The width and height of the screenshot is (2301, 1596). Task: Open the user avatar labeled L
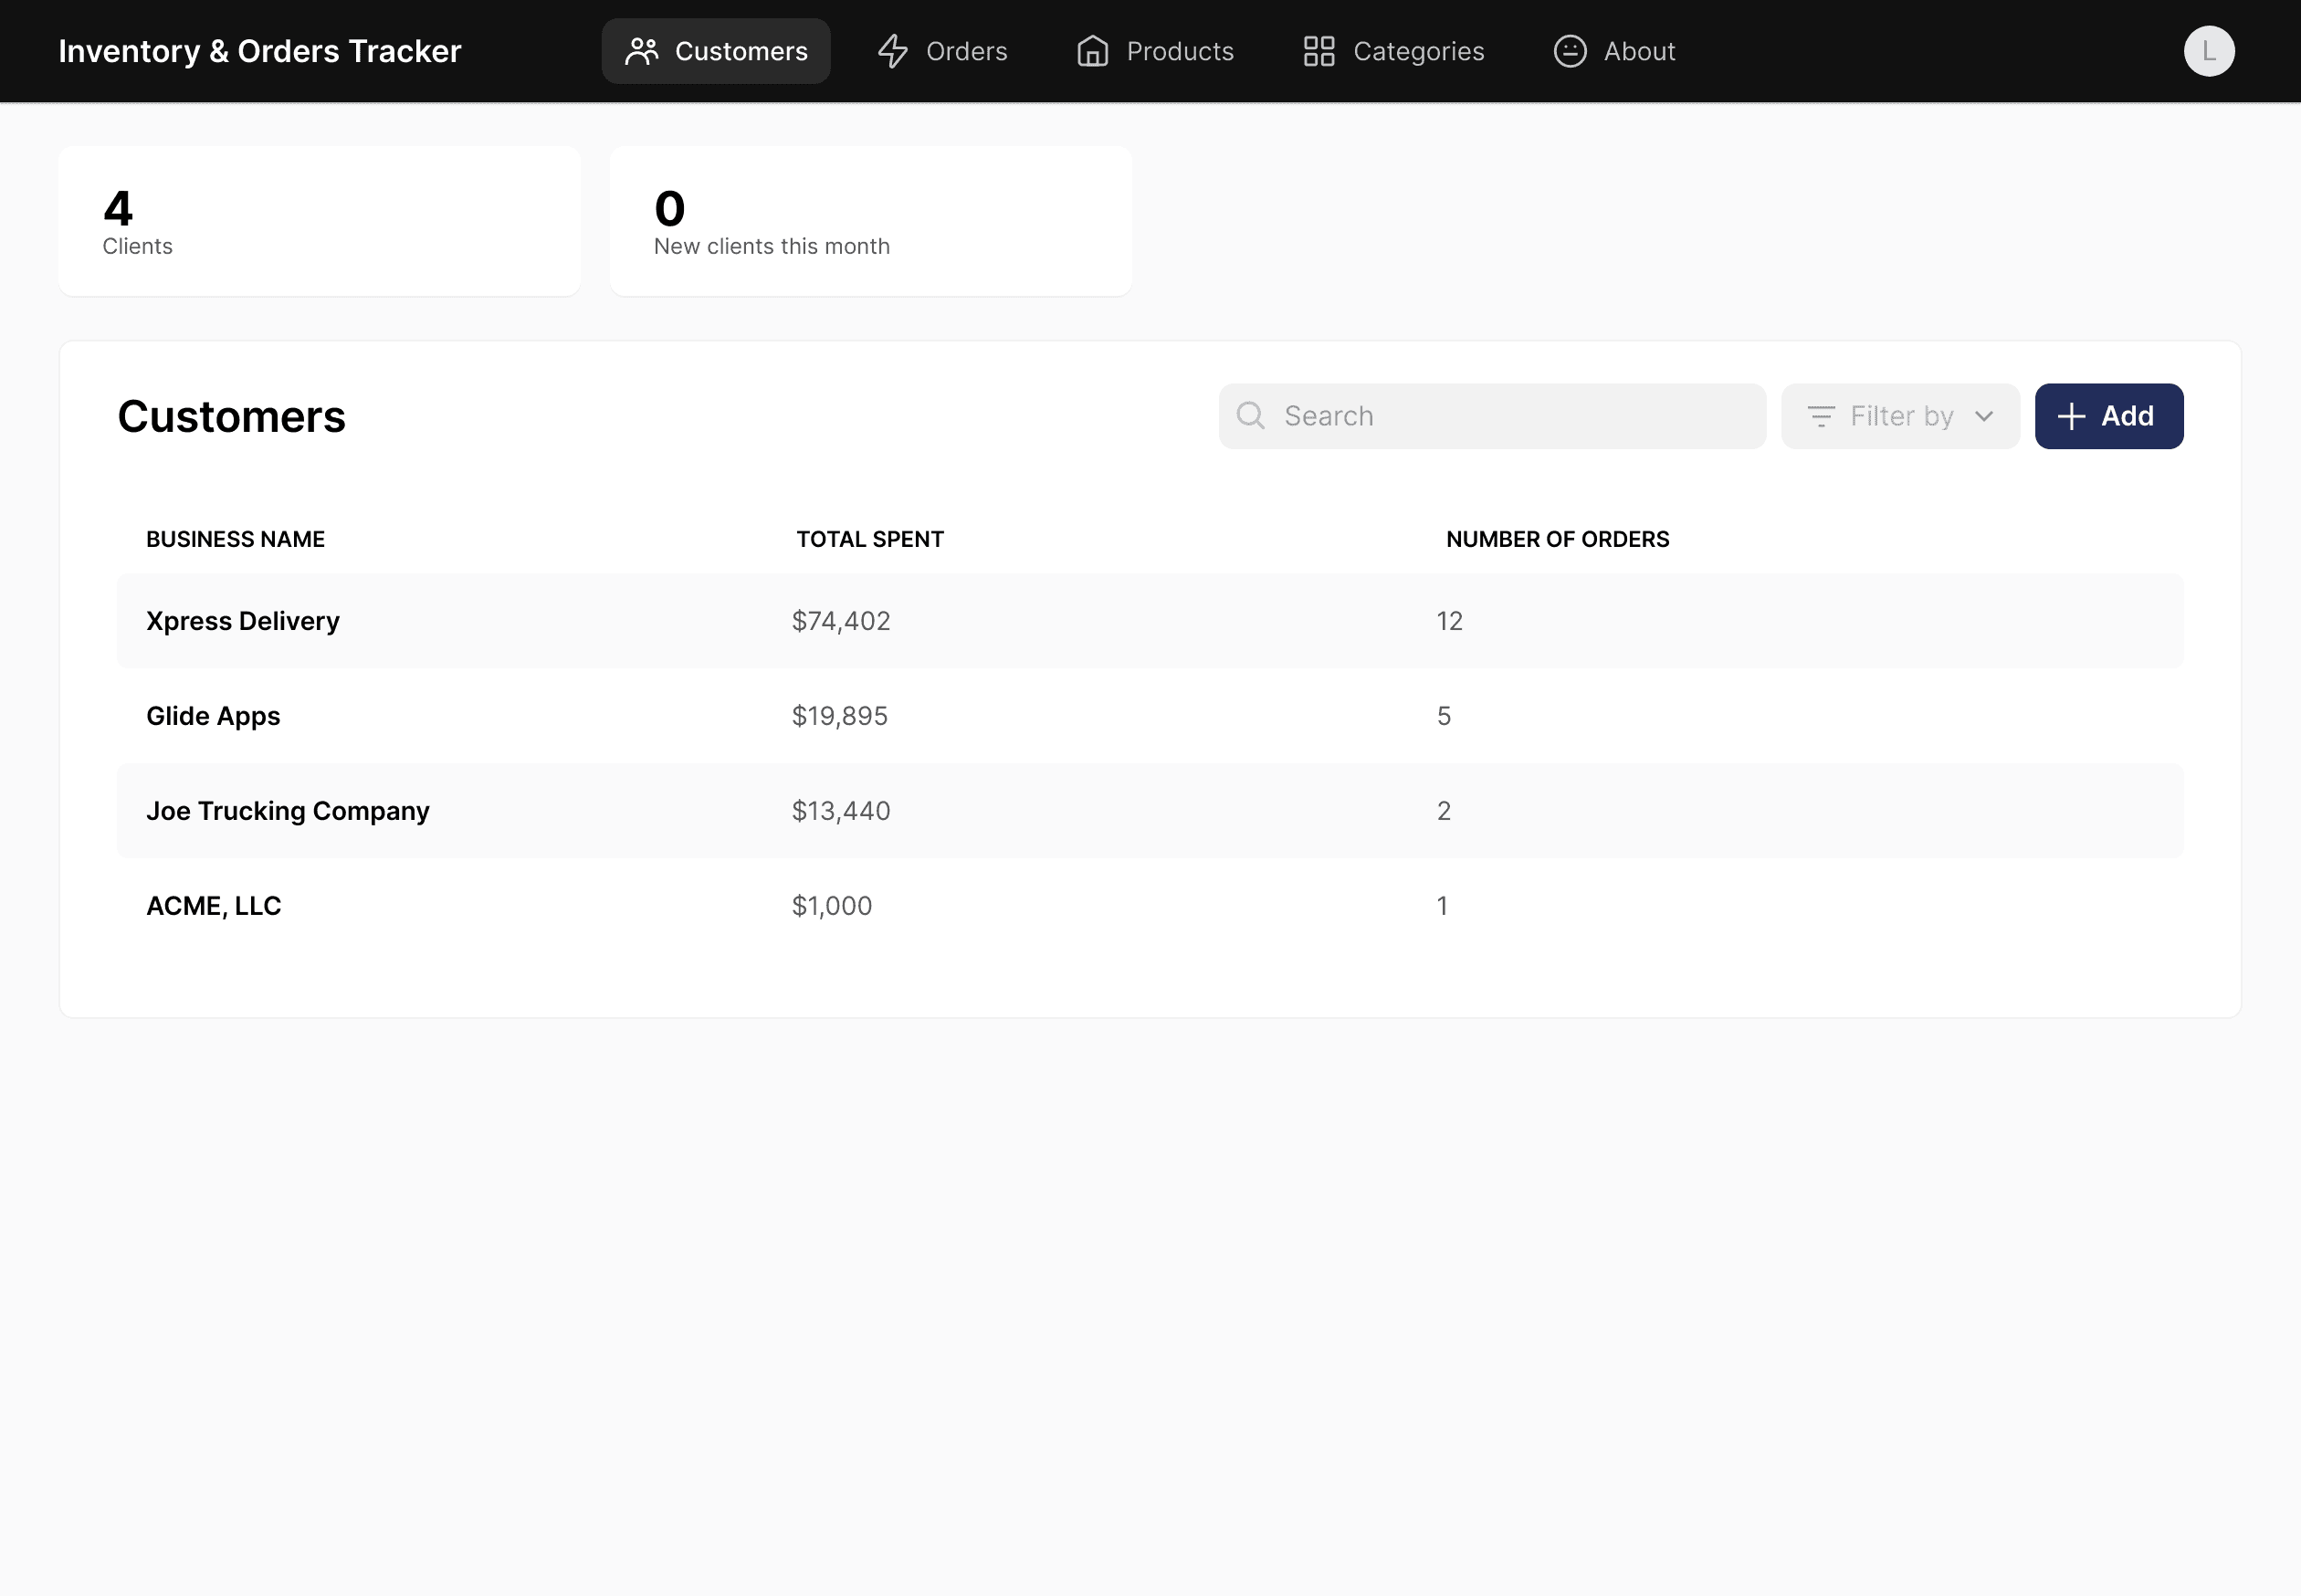pos(2209,51)
